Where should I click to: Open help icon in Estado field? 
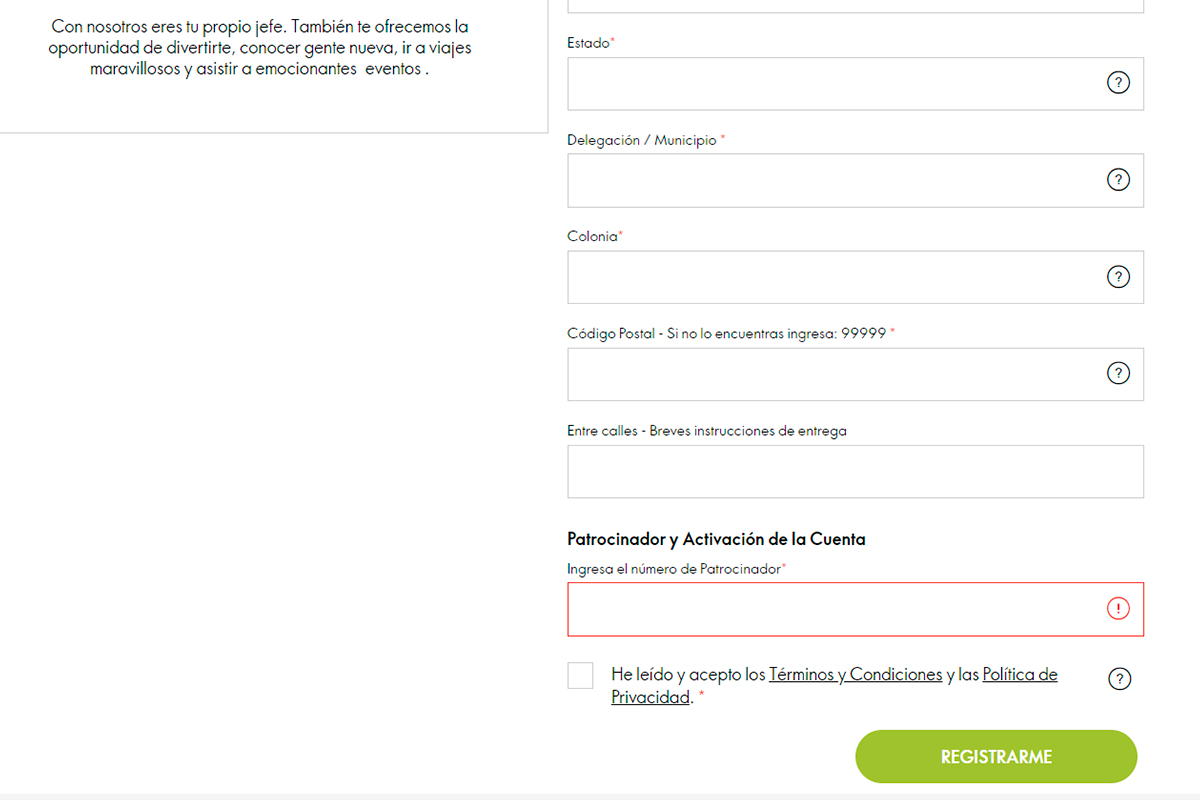[x=1118, y=83]
